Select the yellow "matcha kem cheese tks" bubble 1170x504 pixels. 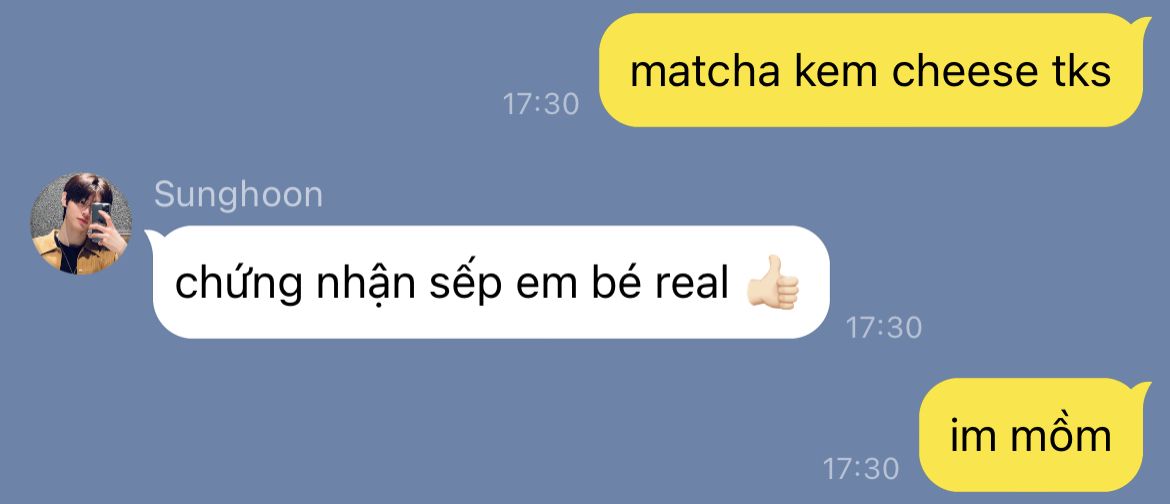[x=871, y=70]
